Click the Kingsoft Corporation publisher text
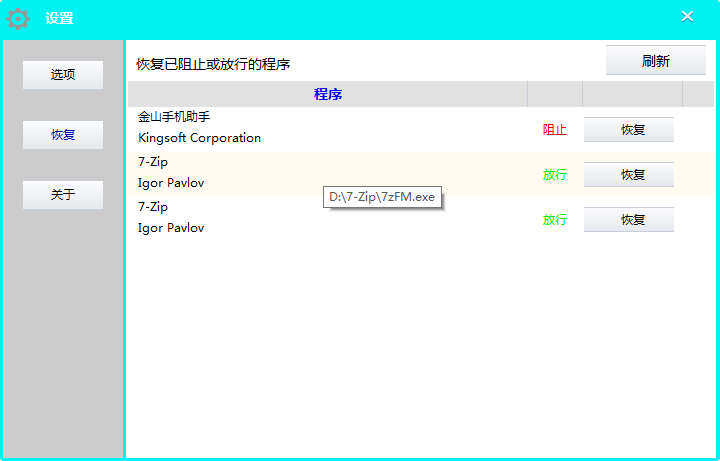720x461 pixels. pyautogui.click(x=199, y=138)
